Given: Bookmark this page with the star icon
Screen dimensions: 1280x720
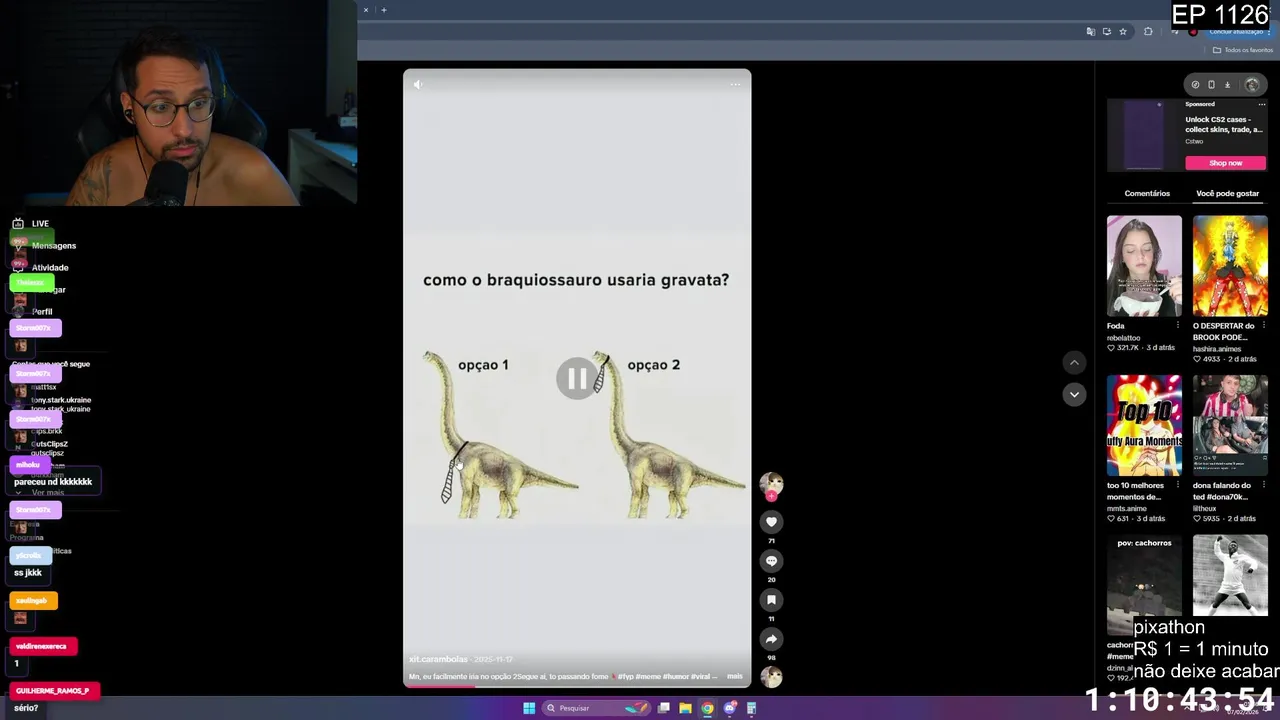Looking at the screenshot, I should coord(1123,32).
